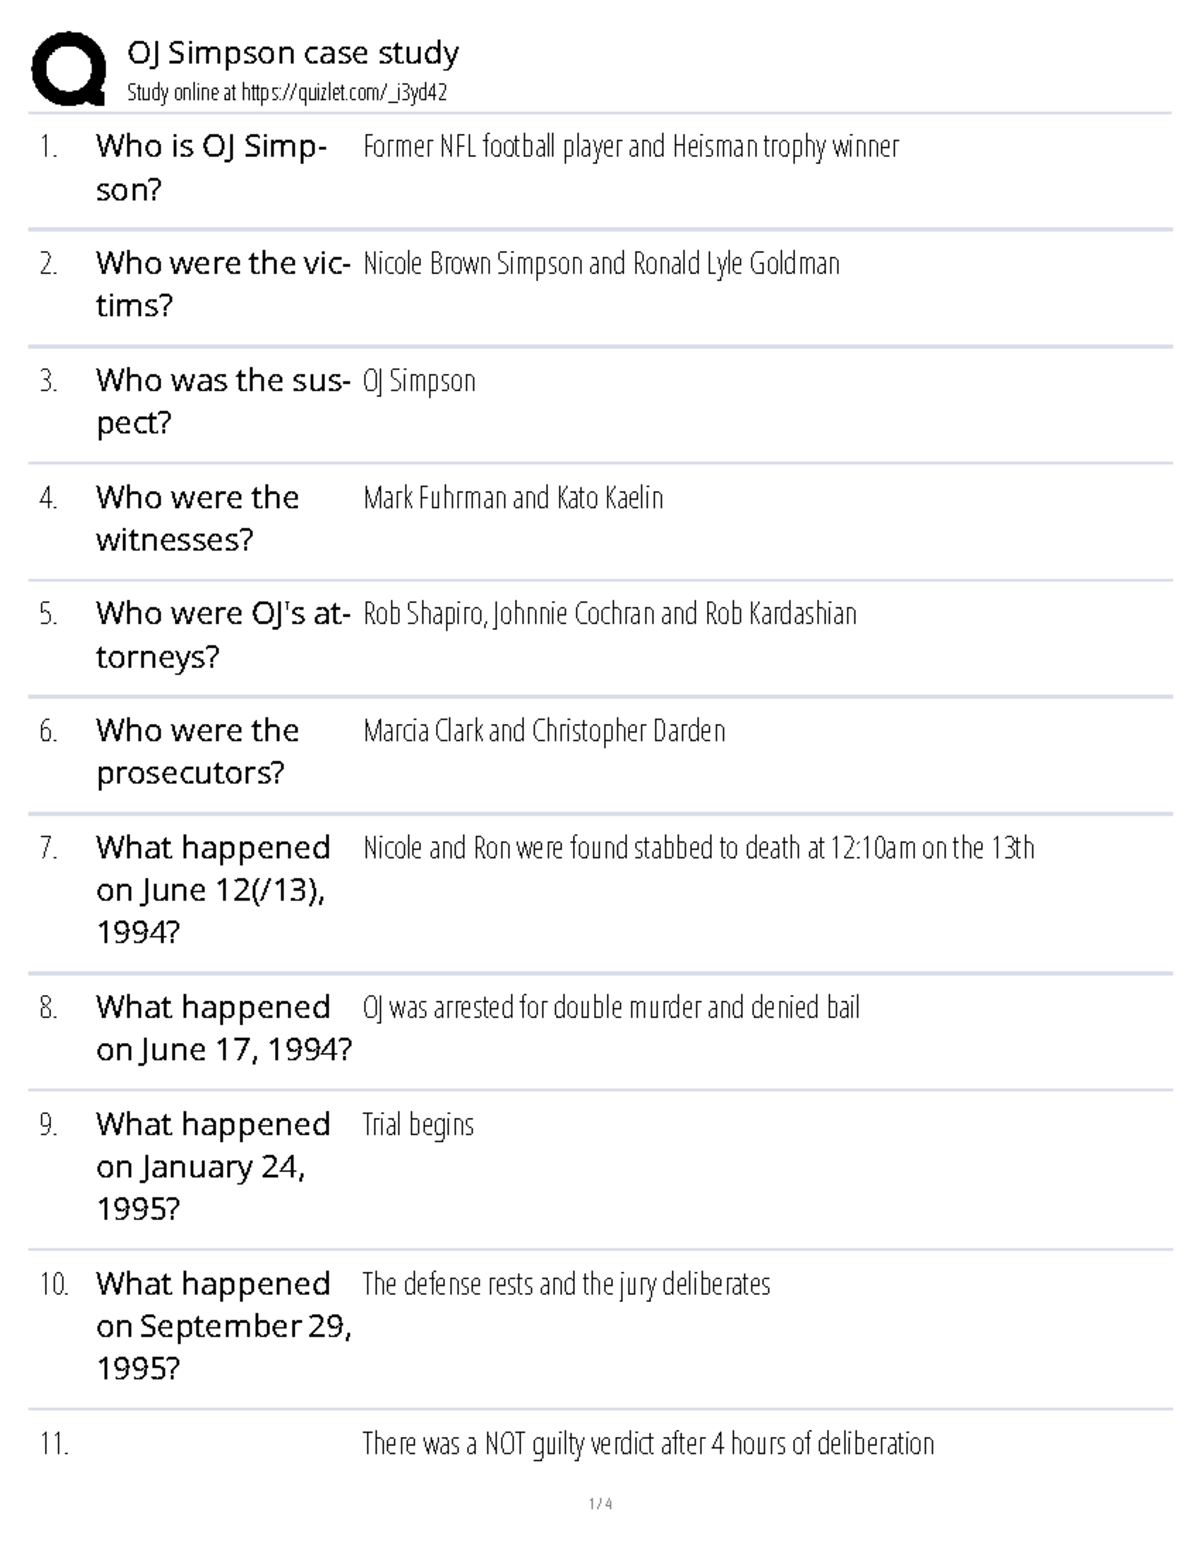Screen dimensions: 1200x1553
Task: Click the "OJ Simpson case study" title
Action: click(293, 52)
